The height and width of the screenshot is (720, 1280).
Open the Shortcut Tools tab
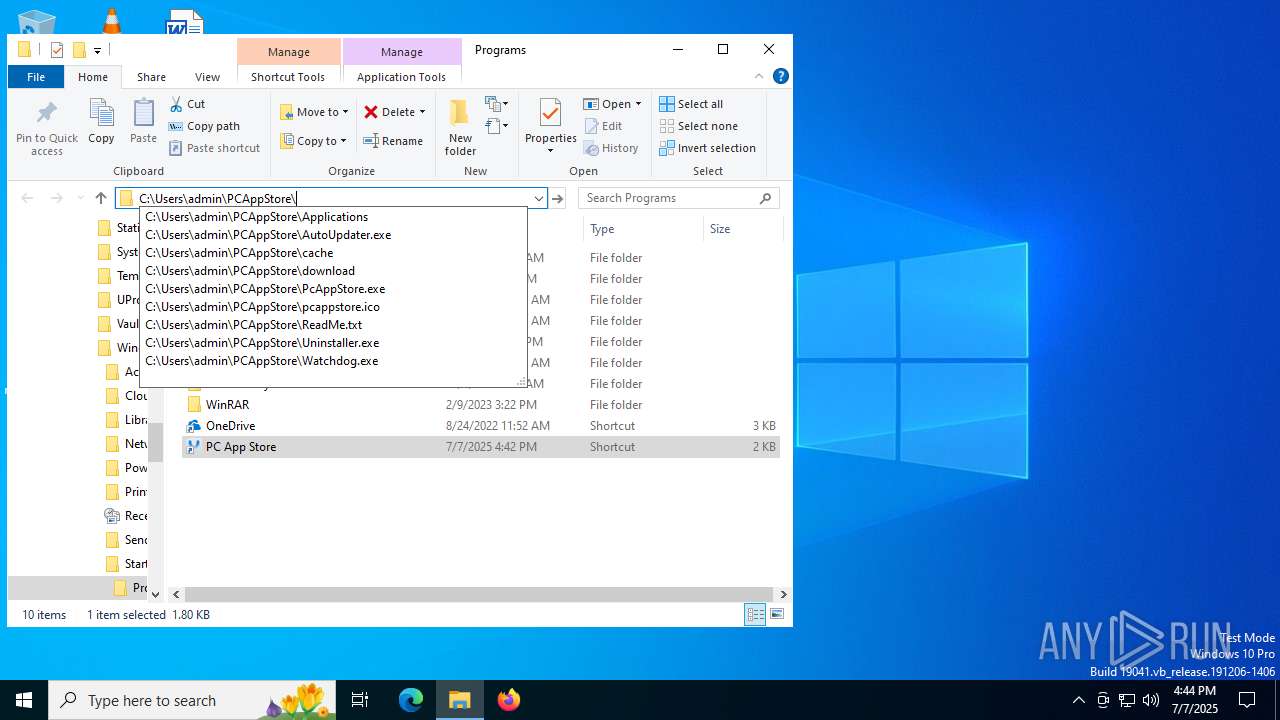288,77
